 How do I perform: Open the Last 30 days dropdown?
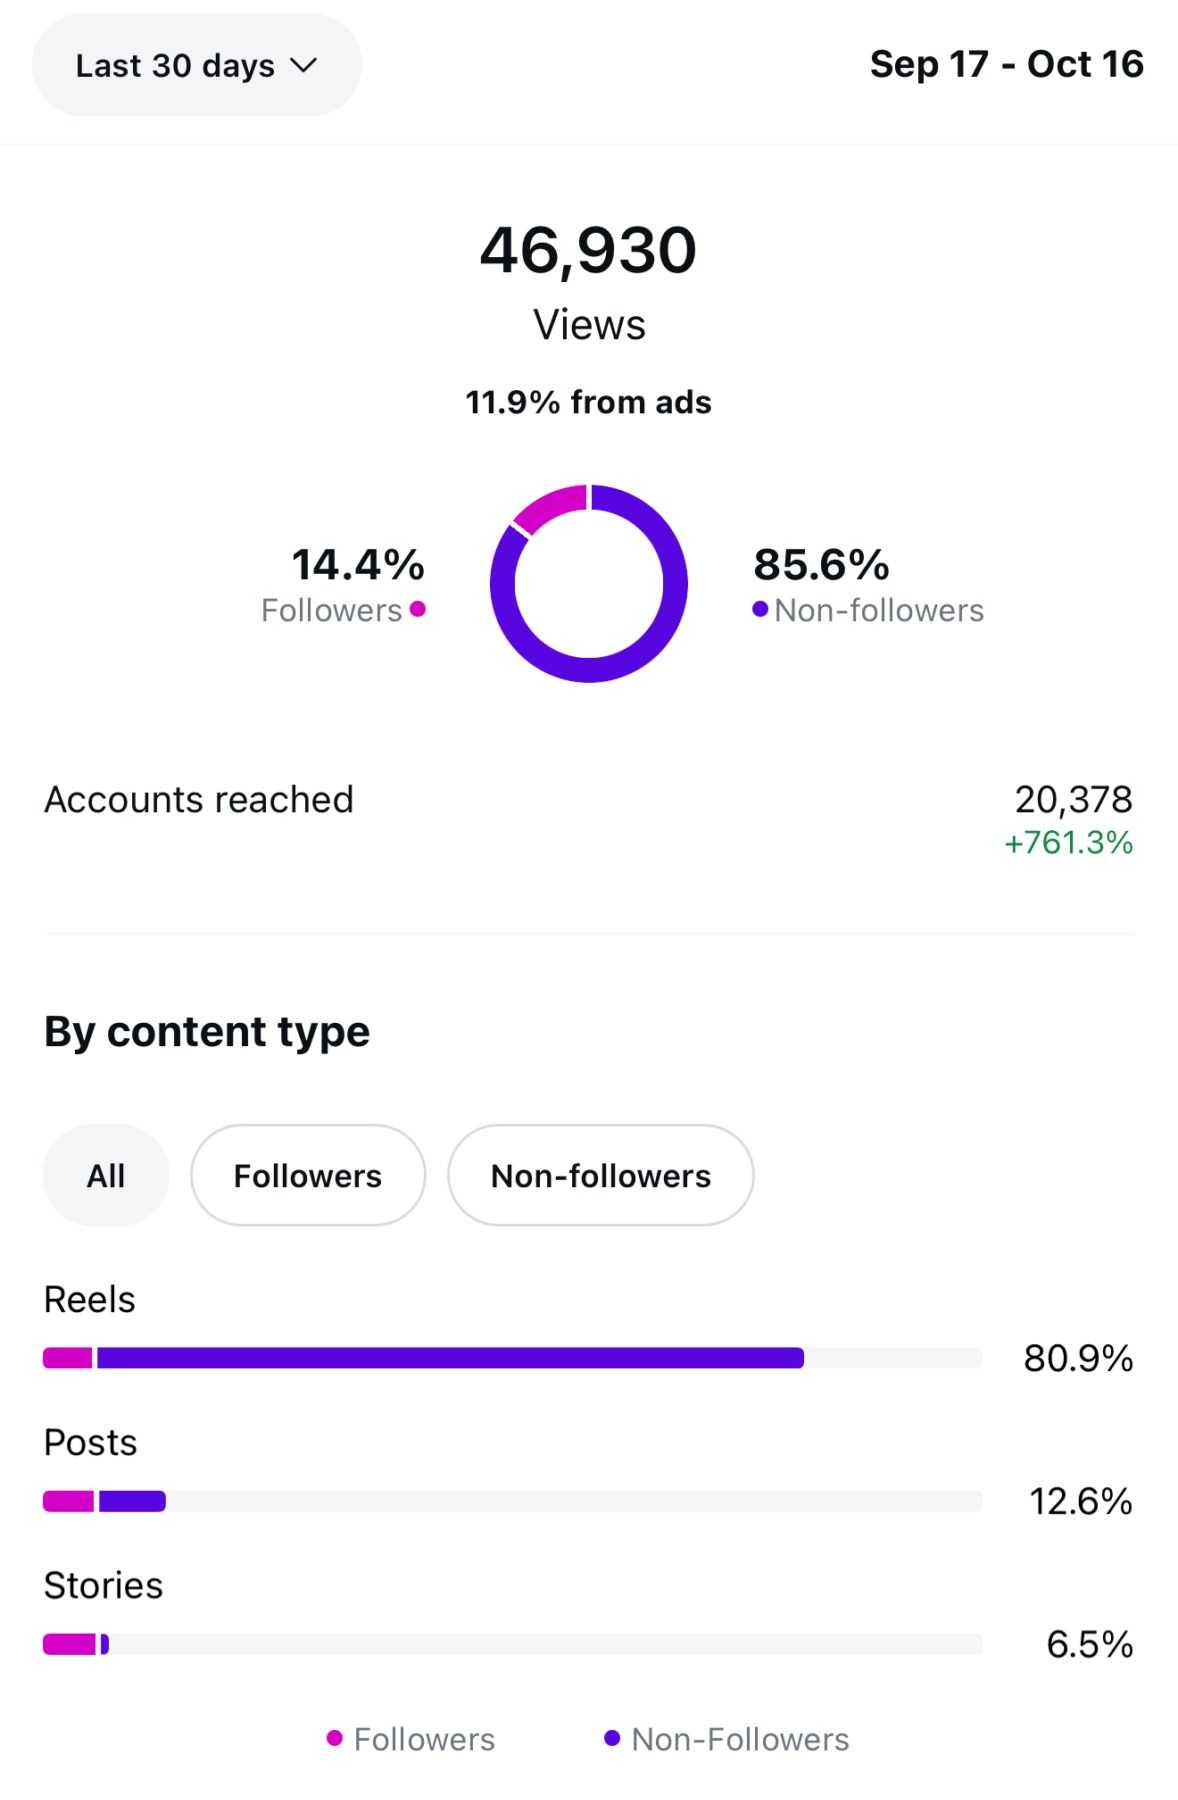coord(196,66)
